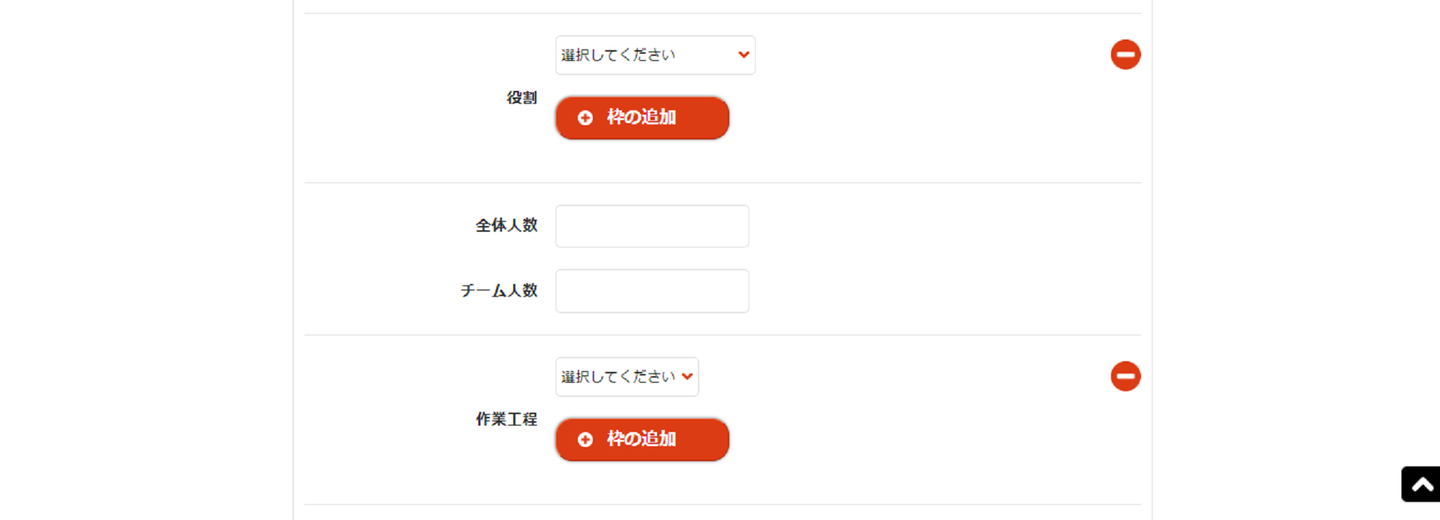Click the 作業工程 field label
This screenshot has height=520, width=1440.
[x=506, y=420]
